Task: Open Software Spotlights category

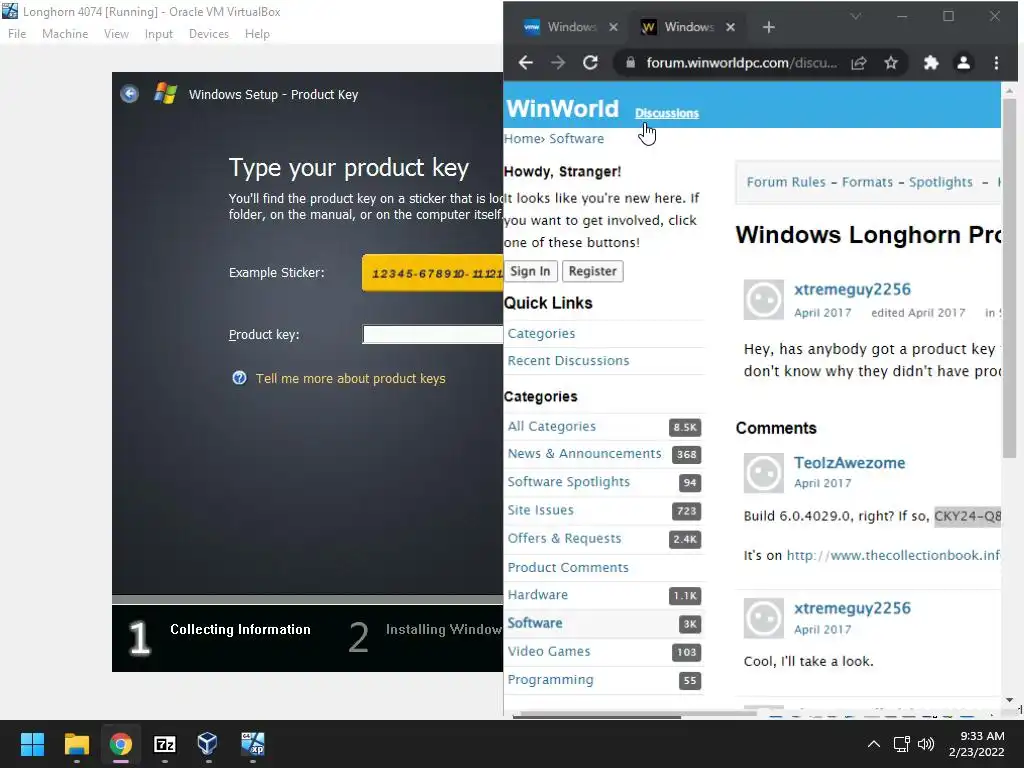Action: click(x=569, y=482)
